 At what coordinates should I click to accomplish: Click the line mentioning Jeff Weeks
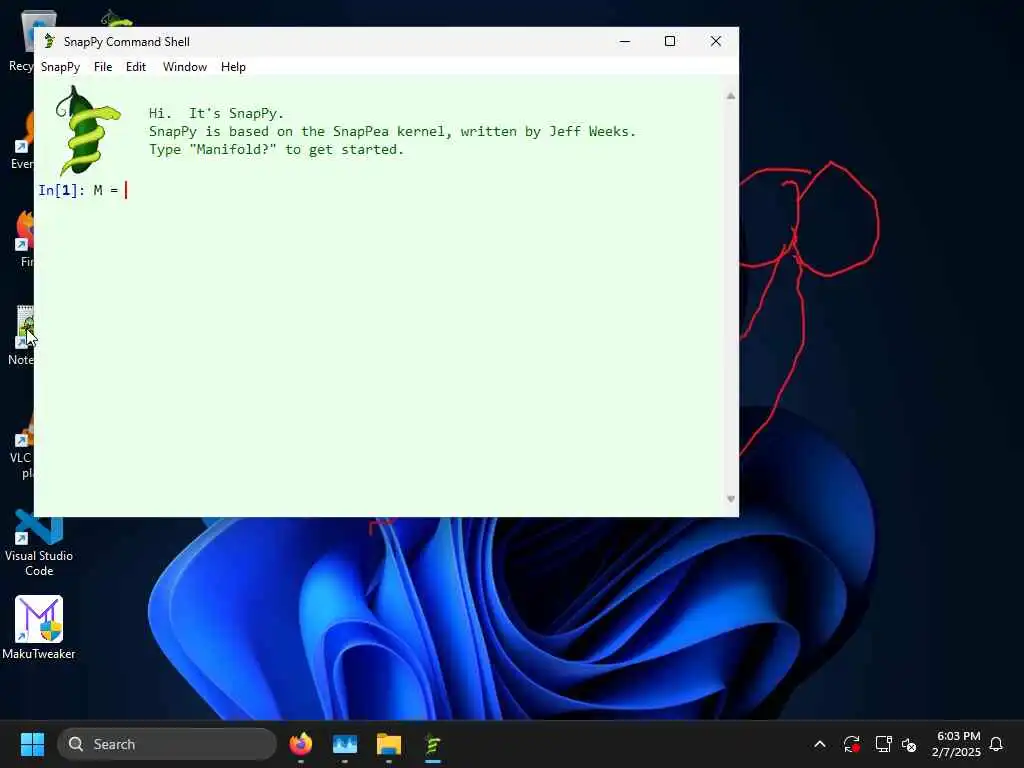(392, 131)
